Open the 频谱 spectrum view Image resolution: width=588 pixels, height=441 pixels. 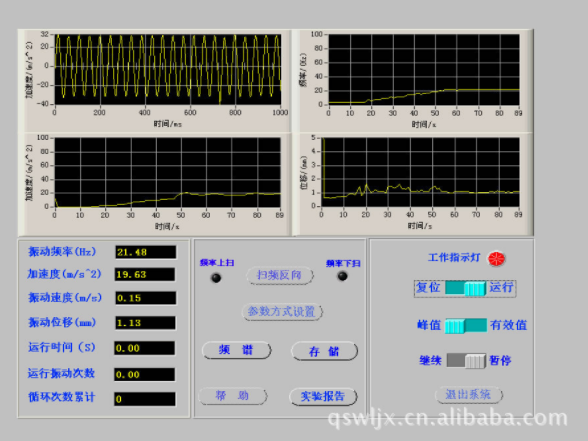click(236, 350)
